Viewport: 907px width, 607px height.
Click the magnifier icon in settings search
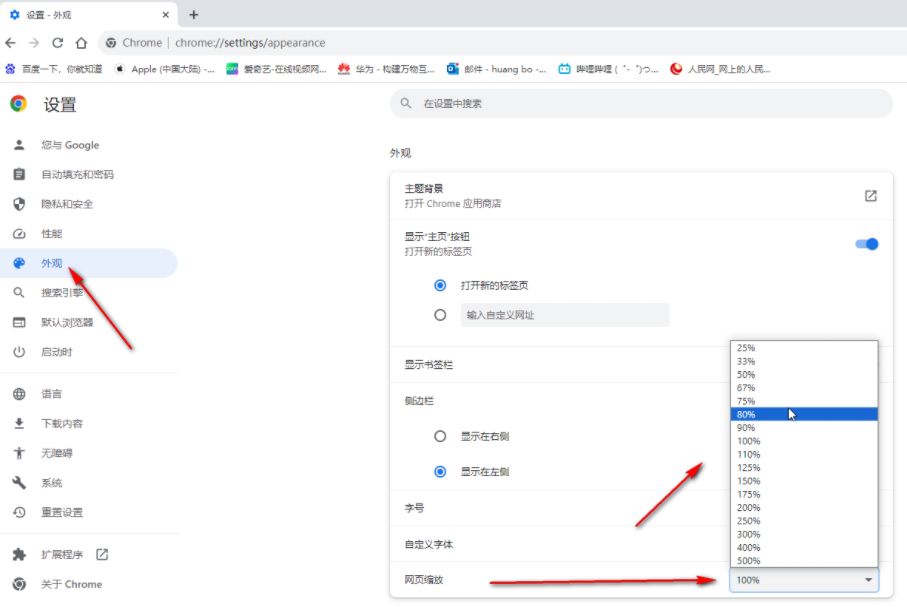(406, 104)
